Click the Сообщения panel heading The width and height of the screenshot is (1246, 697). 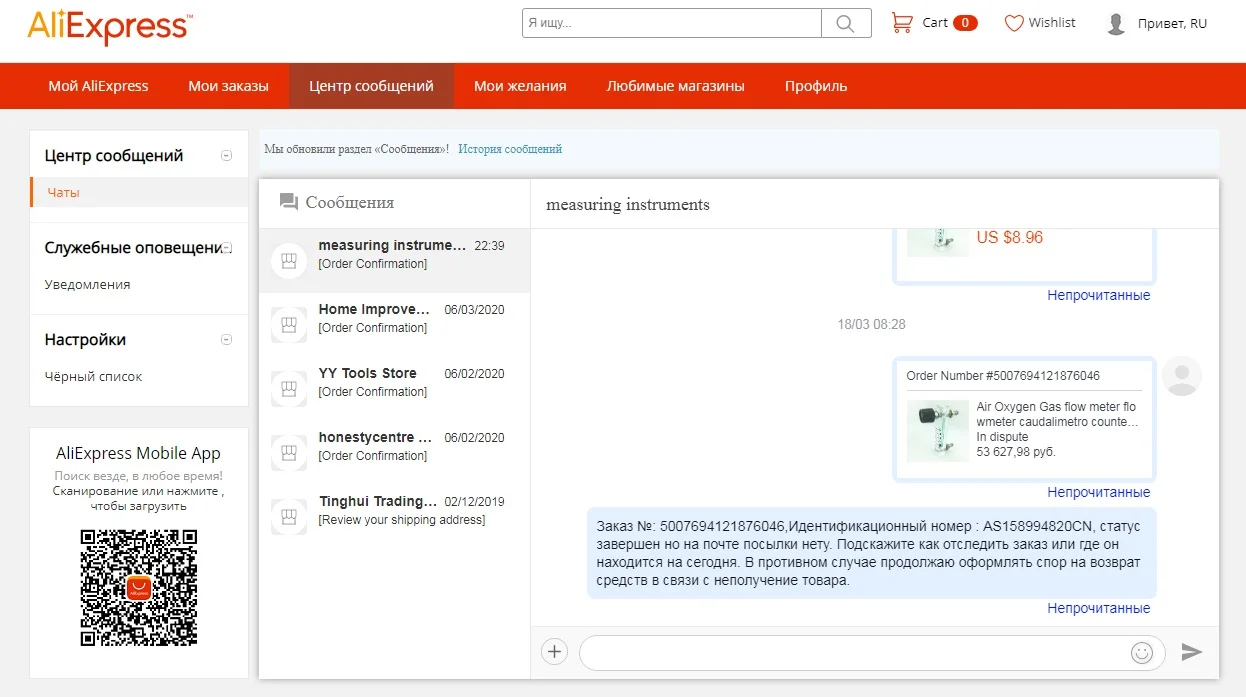350,202
